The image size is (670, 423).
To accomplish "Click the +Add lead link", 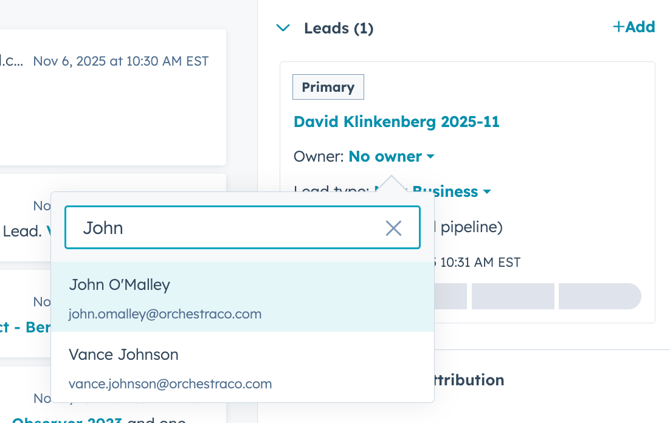I will click(x=633, y=27).
